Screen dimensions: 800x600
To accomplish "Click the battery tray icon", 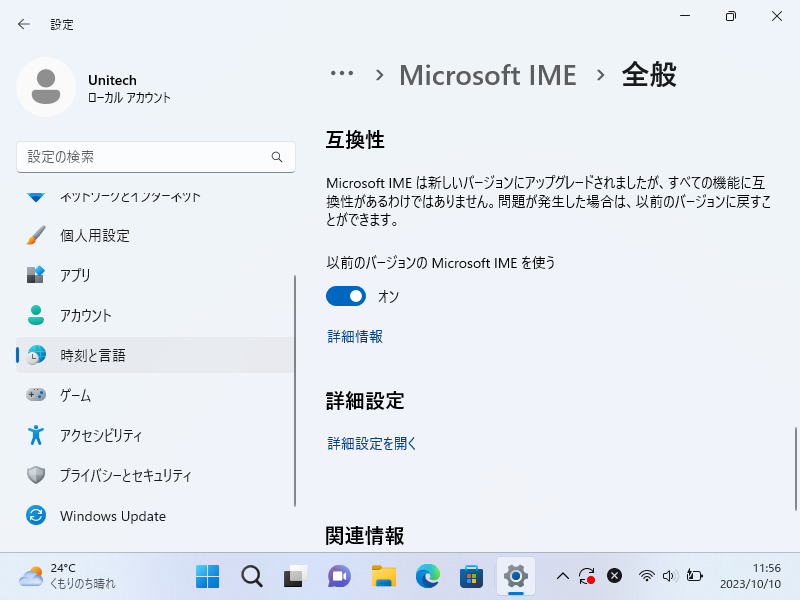I will point(694,576).
